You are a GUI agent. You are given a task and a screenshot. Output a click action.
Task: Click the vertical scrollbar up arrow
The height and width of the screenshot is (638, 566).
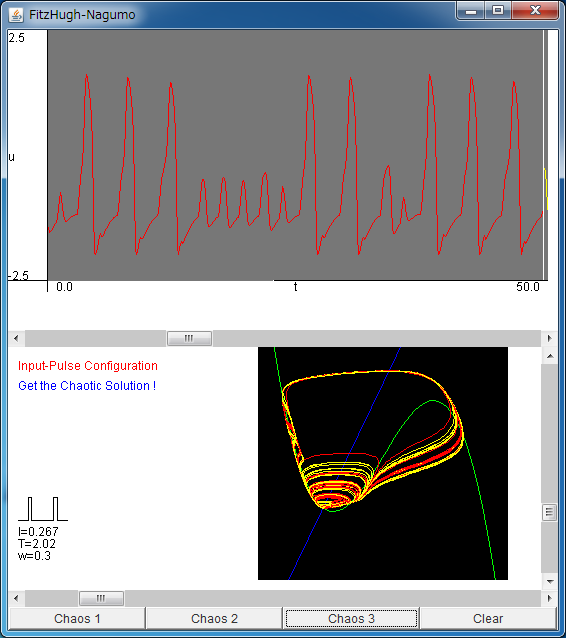(550, 356)
